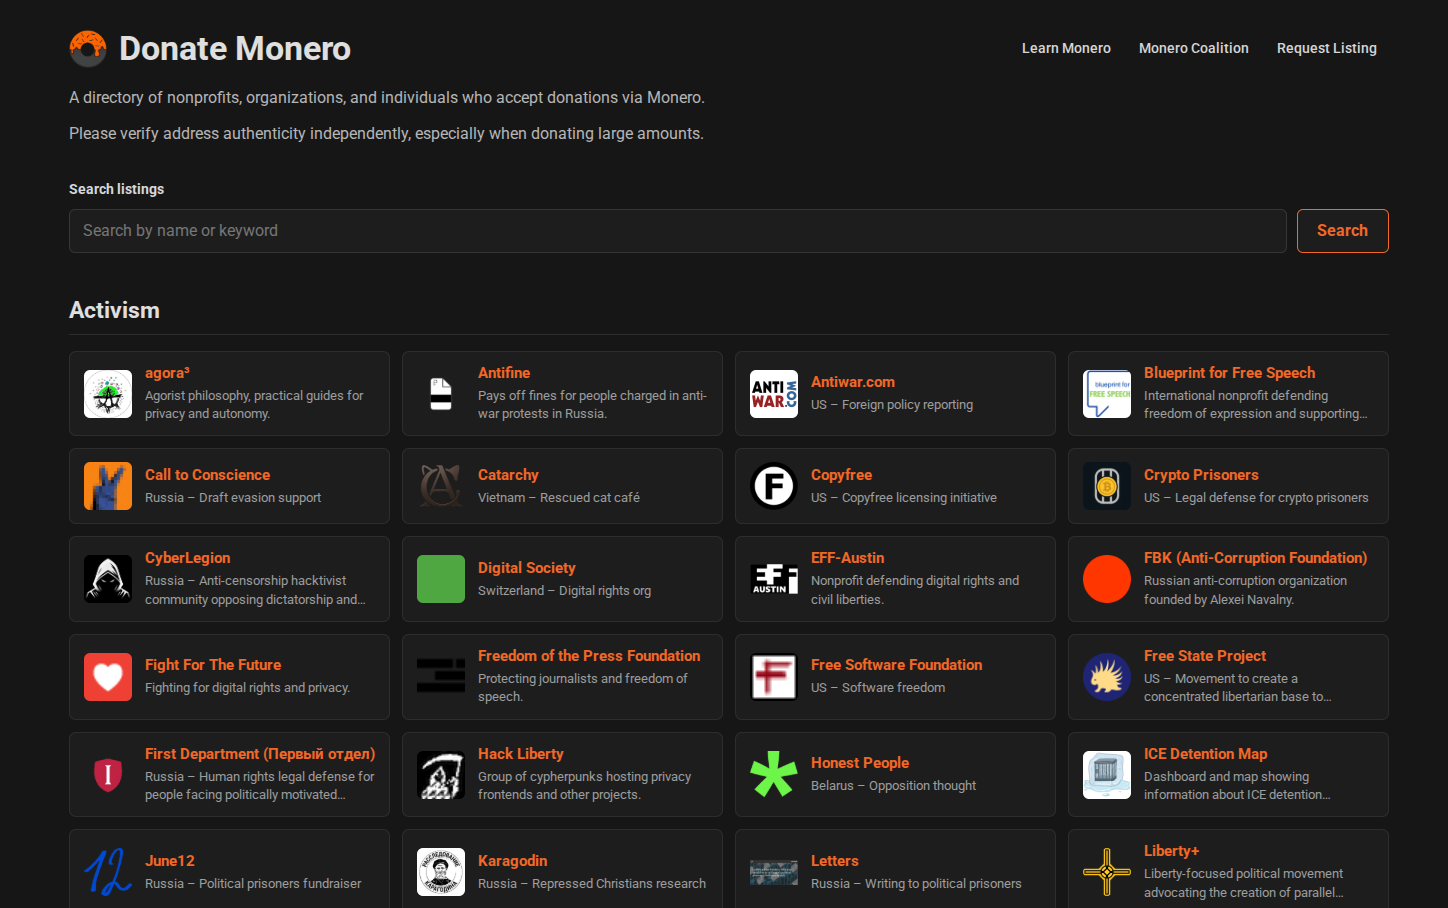Screen dimensions: 1448x908
Task: Focus the Search by name or keyword field
Action: coord(677,231)
